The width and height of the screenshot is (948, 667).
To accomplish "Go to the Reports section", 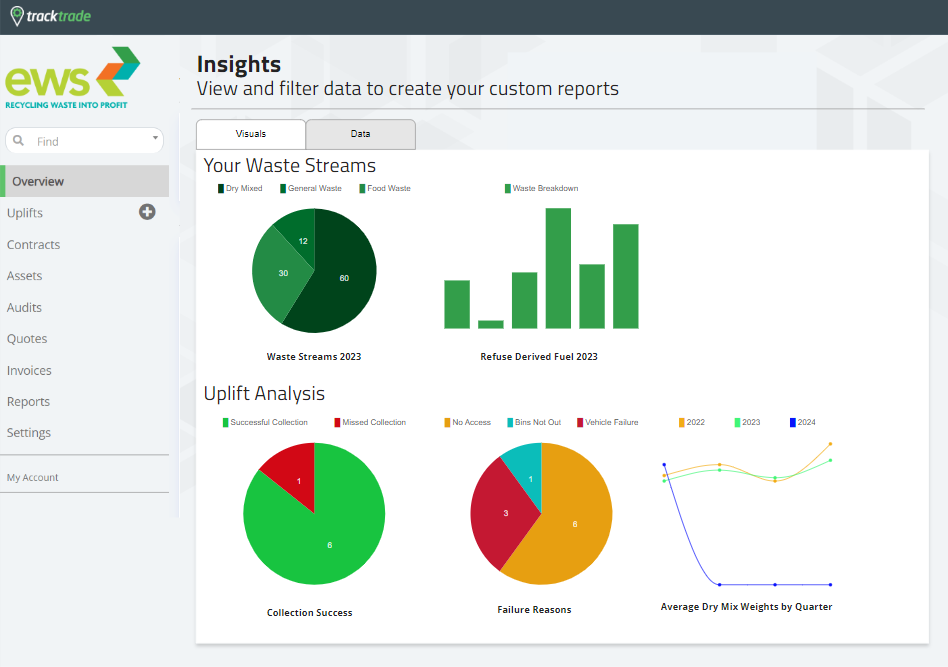I will [28, 402].
